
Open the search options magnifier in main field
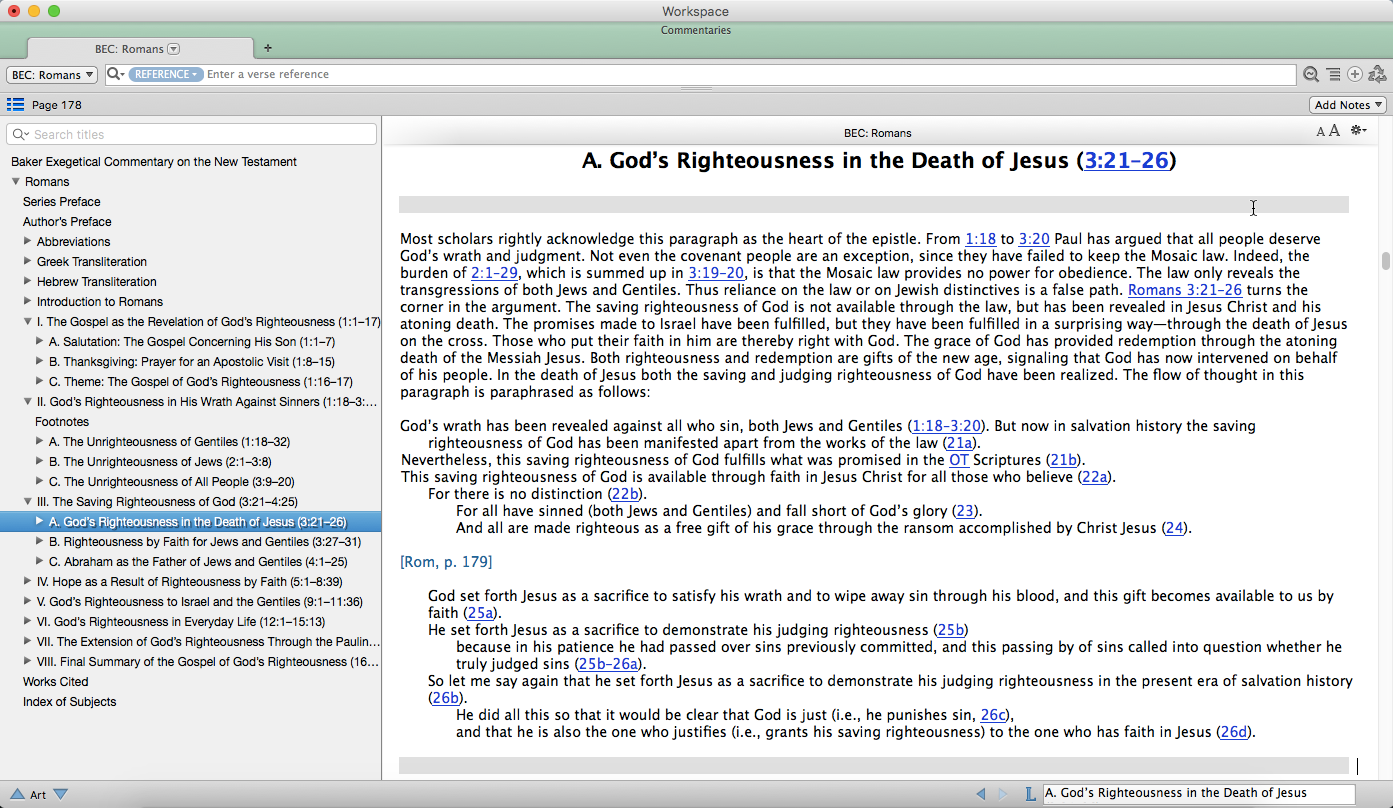116,75
